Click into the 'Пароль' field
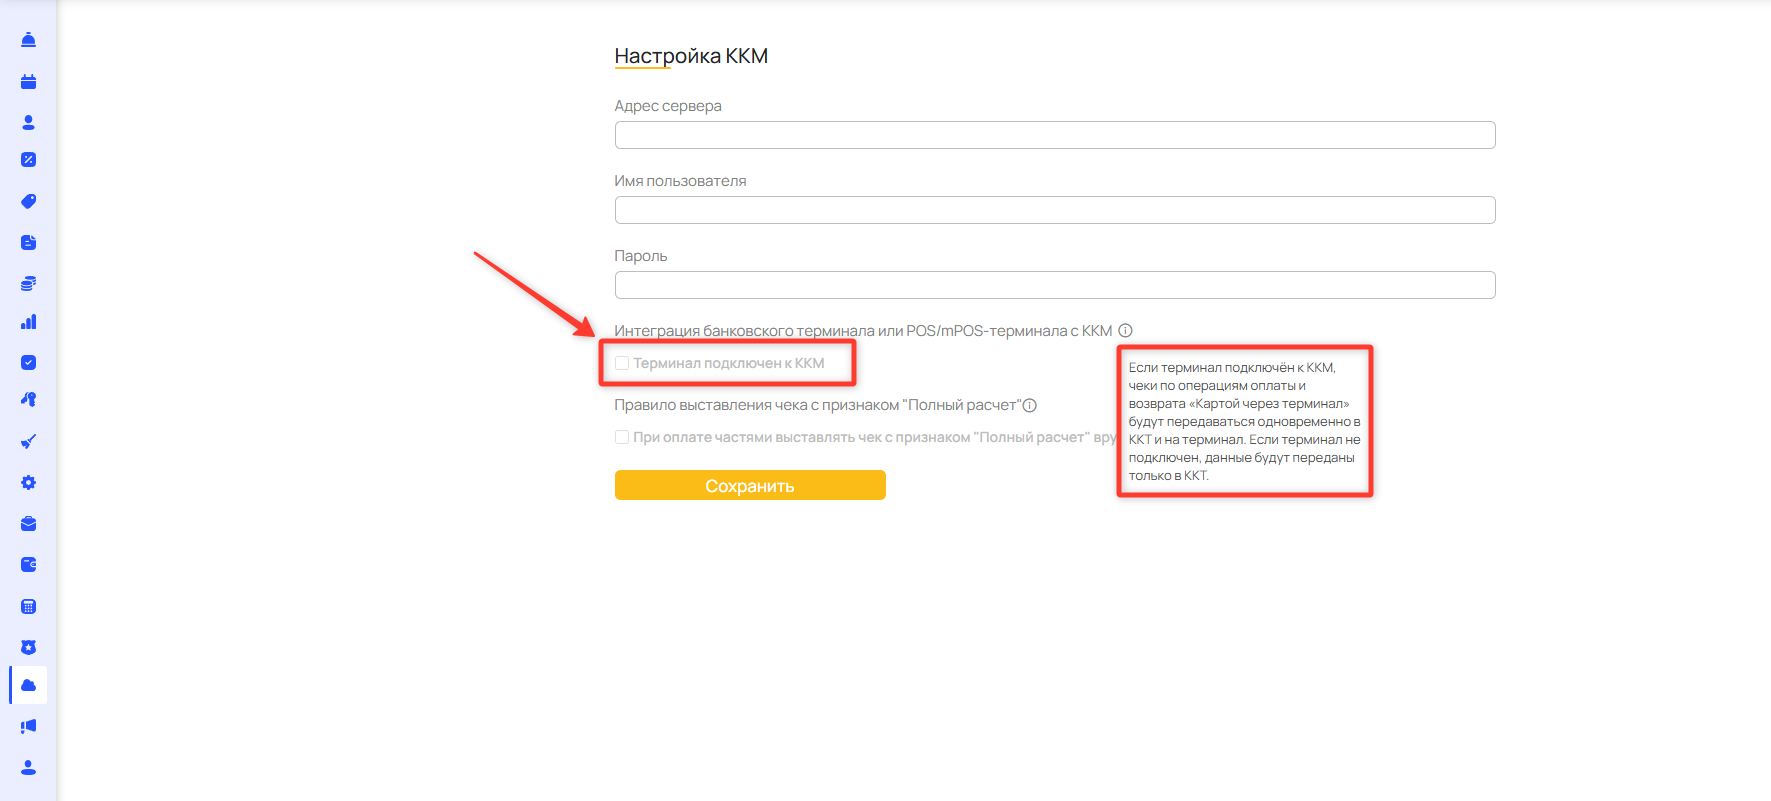Screen dimensions: 1771x801 coord(1054,285)
